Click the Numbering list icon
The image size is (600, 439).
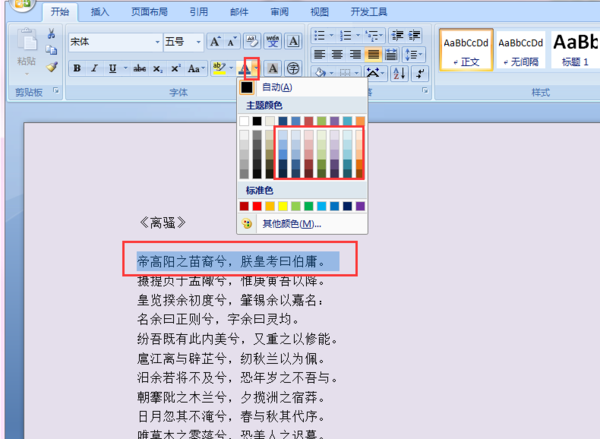pos(346,36)
